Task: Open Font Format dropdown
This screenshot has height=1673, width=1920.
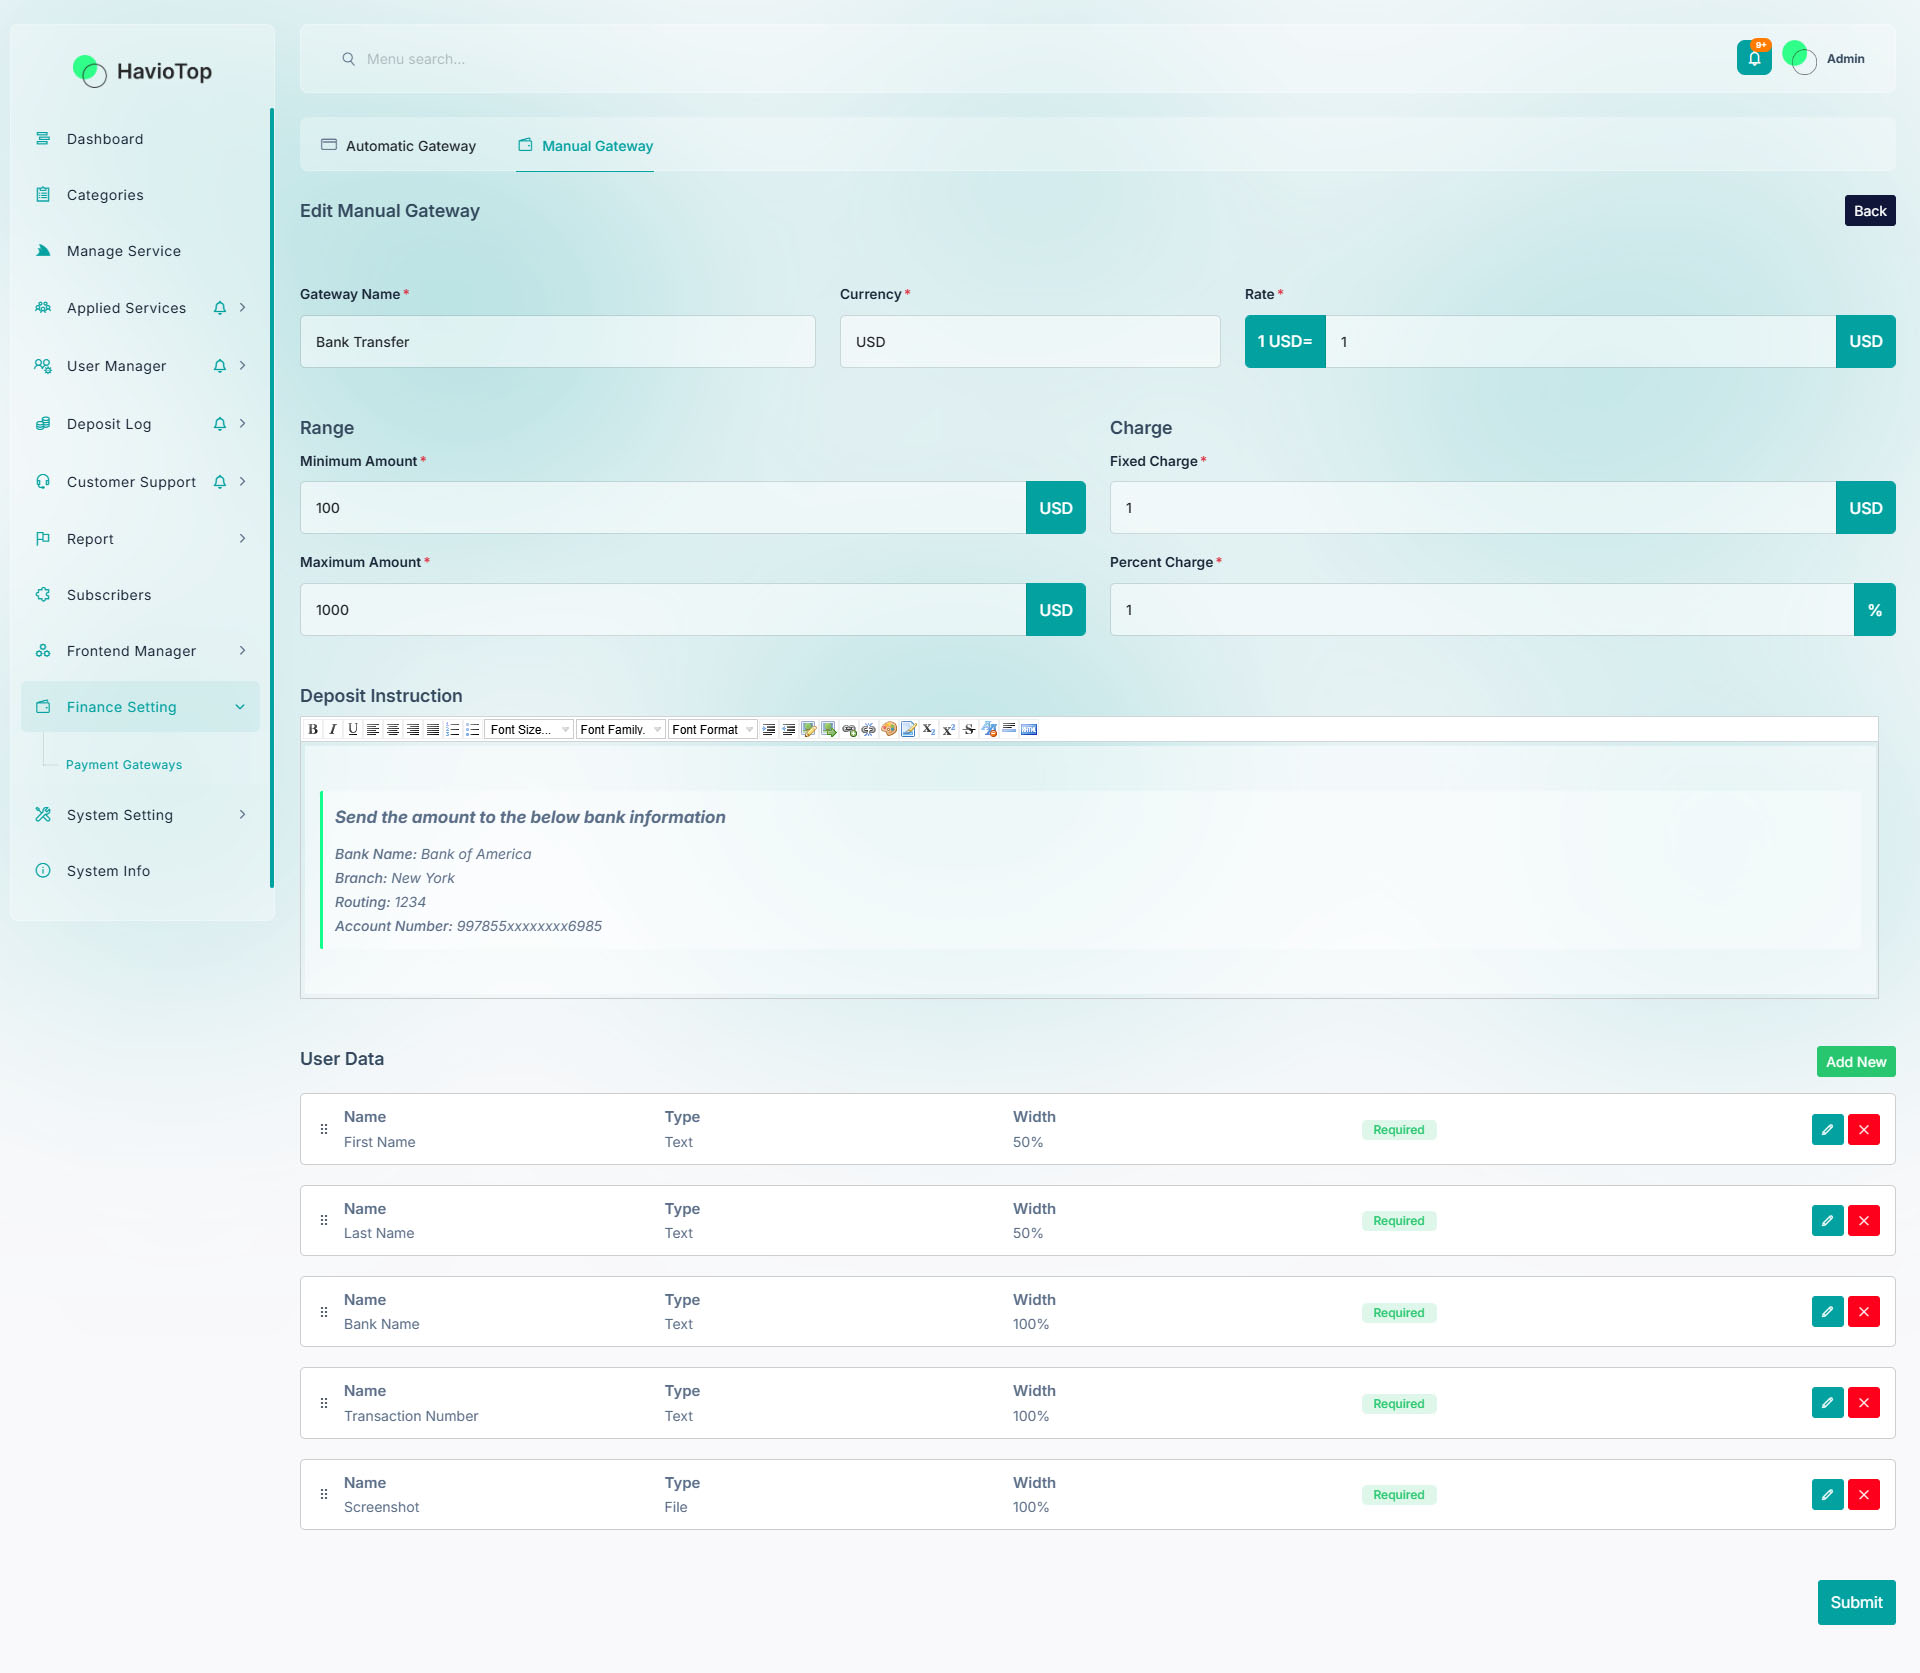Action: pos(713,729)
